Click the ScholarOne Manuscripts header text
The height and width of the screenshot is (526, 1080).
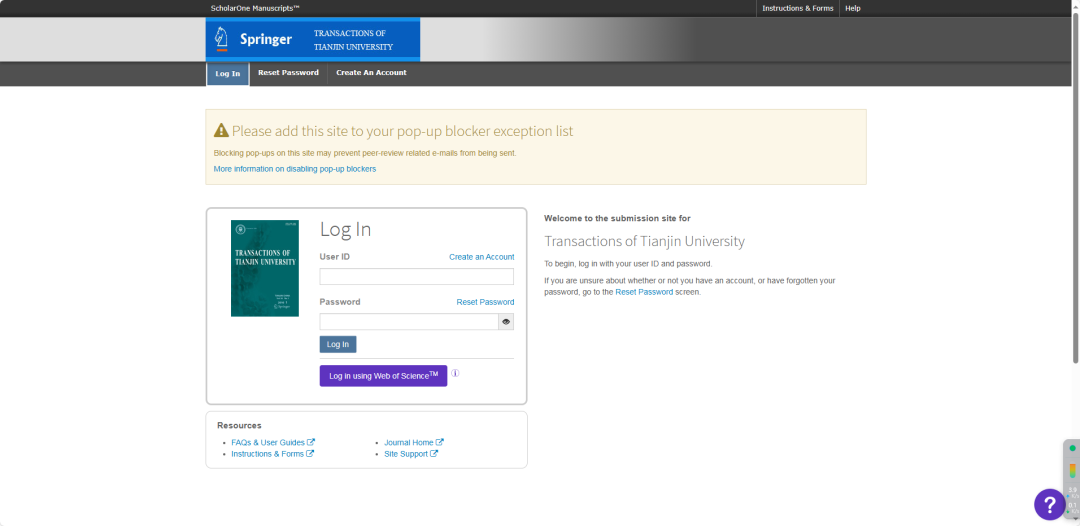(x=255, y=8)
